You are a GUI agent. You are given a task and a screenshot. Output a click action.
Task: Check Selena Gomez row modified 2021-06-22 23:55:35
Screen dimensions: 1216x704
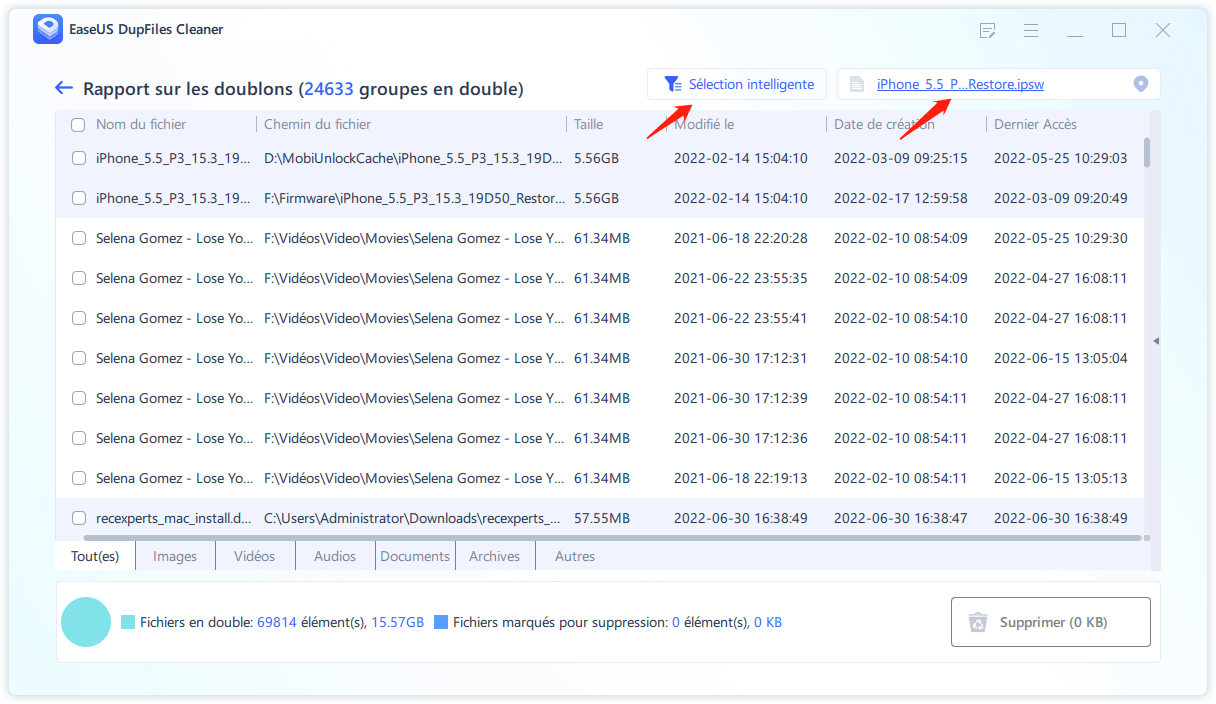78,278
